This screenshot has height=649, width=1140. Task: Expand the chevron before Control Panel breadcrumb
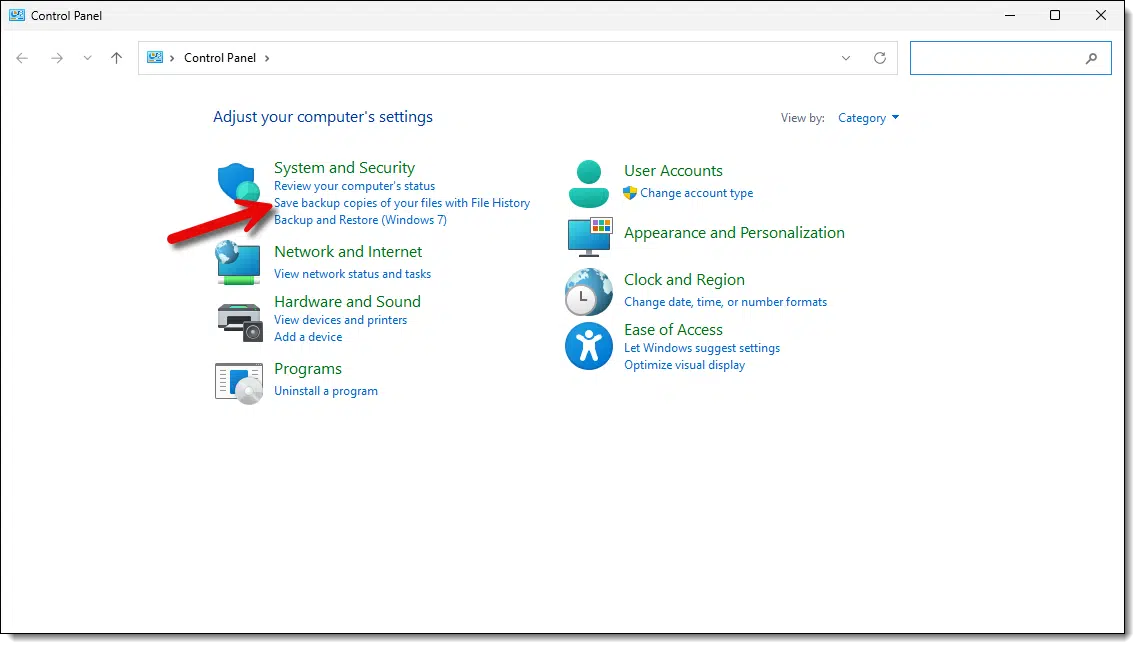point(172,58)
